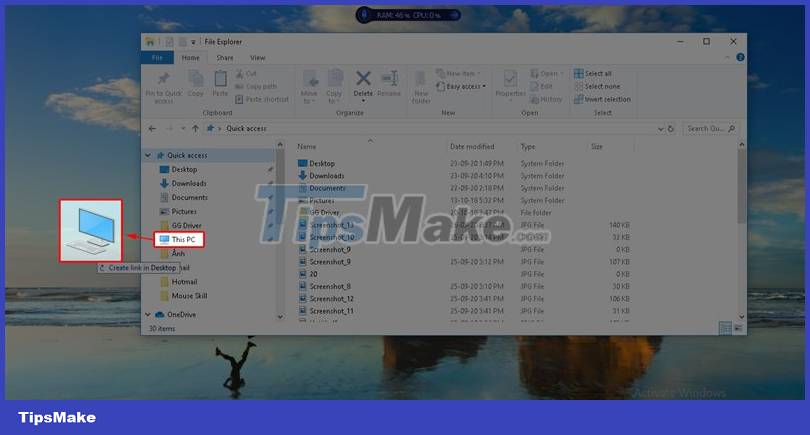Open the New item dropdown

tap(458, 74)
